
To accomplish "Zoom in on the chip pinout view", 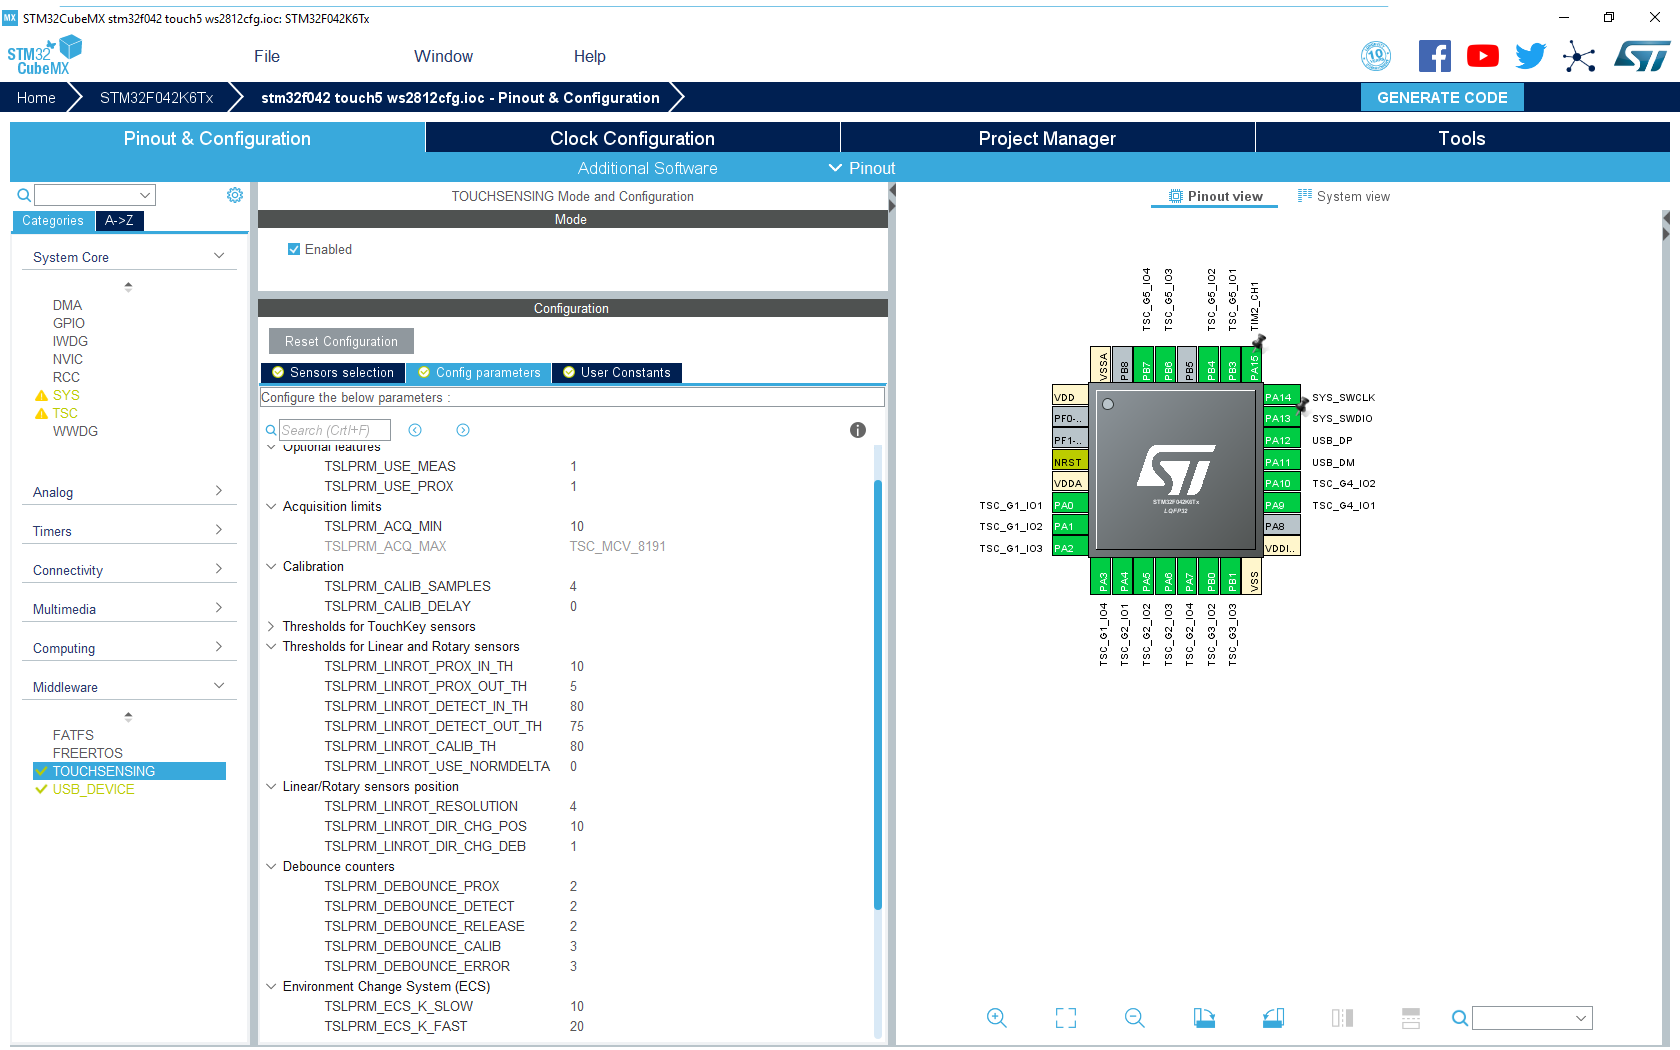I will pos(996,1018).
